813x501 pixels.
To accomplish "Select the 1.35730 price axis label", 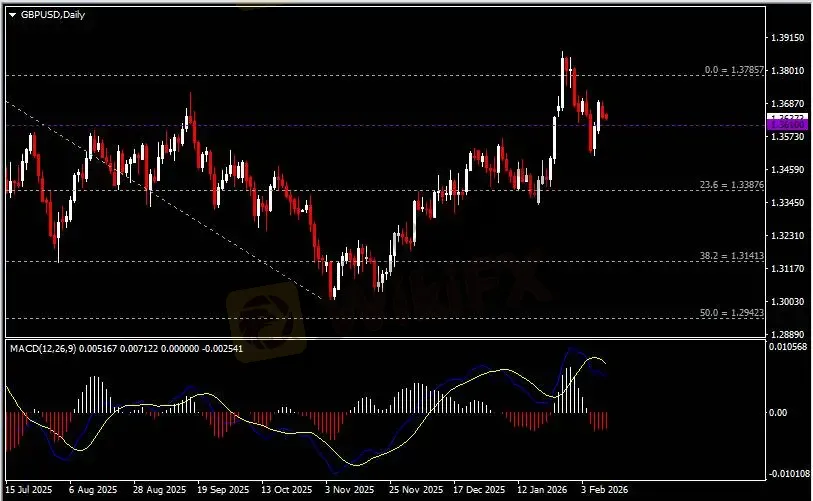I will (x=788, y=136).
